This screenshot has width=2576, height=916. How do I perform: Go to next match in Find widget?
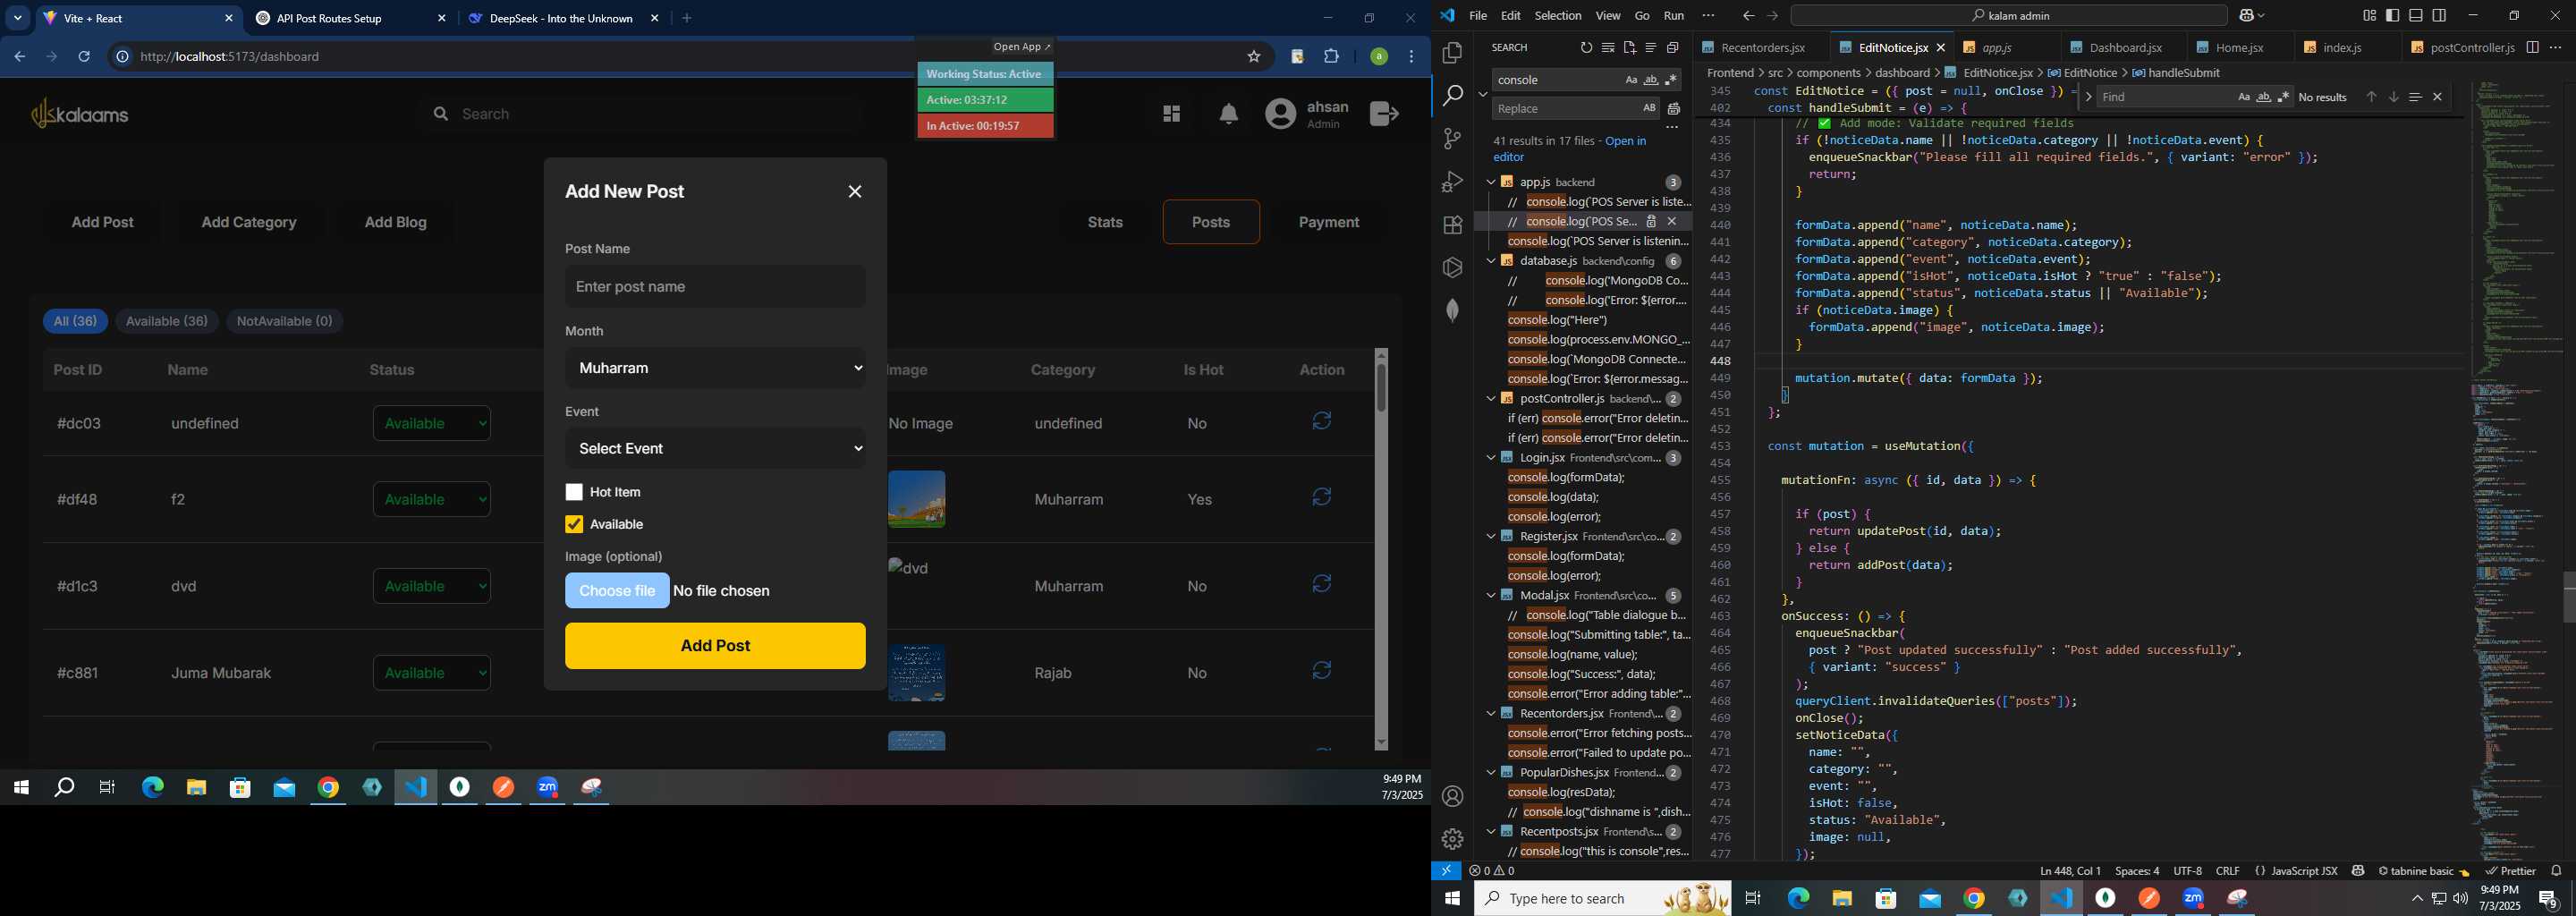(x=2393, y=97)
